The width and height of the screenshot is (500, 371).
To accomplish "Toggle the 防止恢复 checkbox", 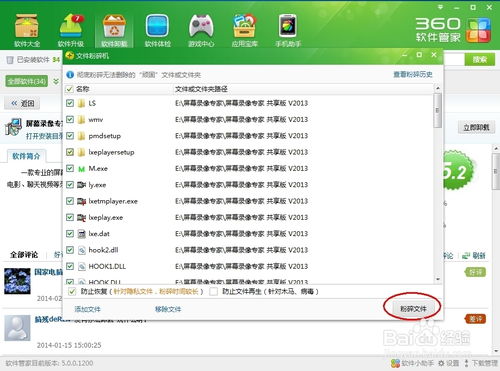I will point(72,292).
